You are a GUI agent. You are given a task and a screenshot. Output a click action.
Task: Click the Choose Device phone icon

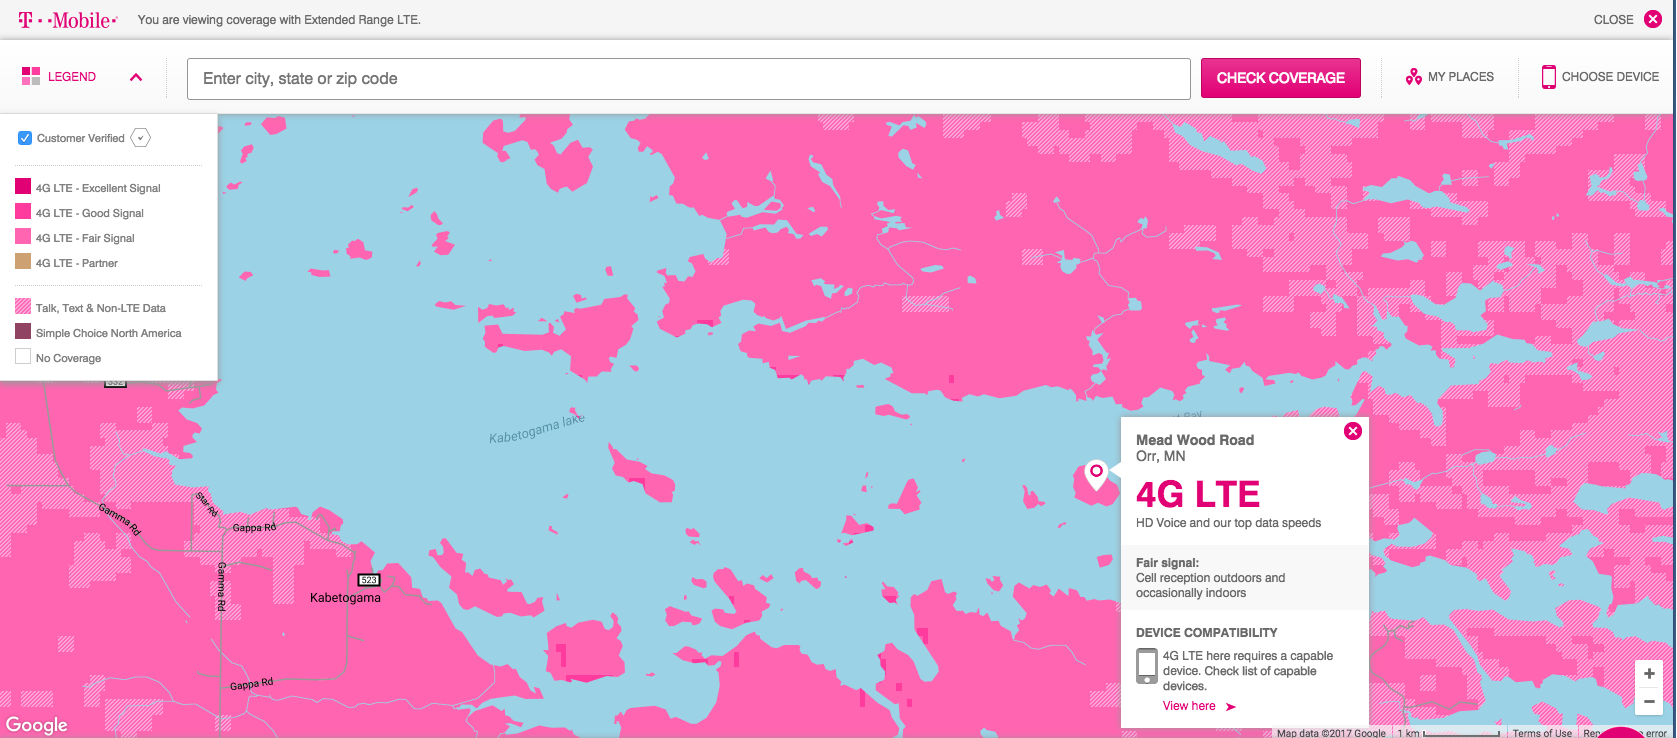tap(1548, 77)
